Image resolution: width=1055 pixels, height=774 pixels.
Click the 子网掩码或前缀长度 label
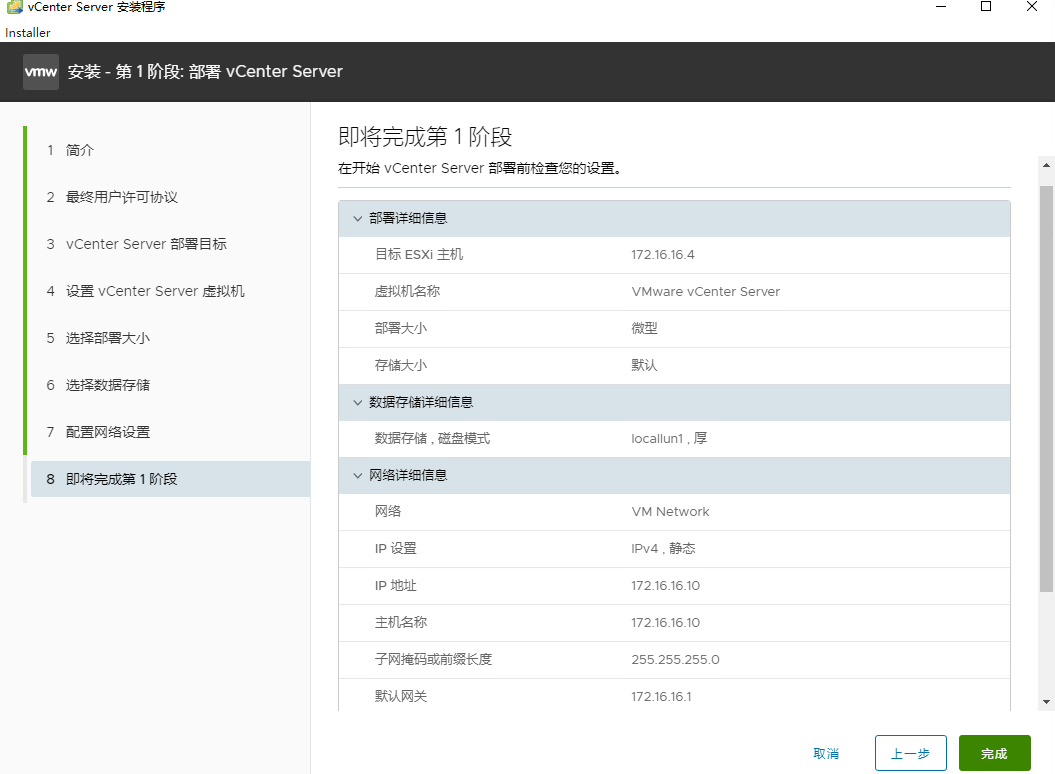(433, 660)
